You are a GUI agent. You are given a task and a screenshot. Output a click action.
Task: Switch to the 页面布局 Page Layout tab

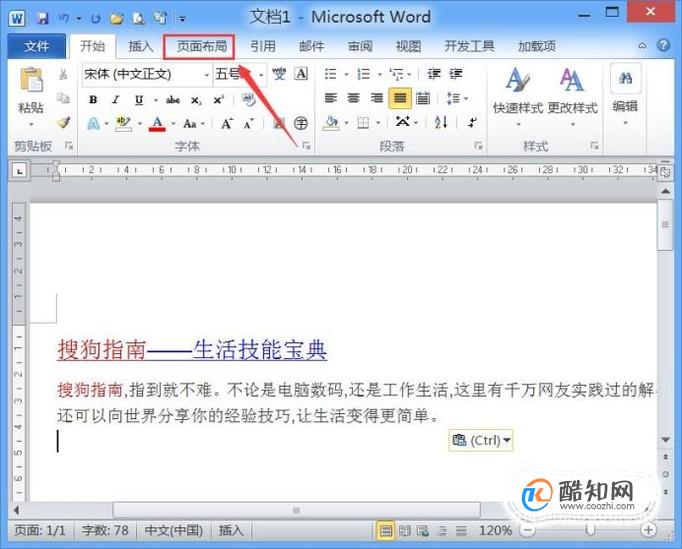[201, 46]
